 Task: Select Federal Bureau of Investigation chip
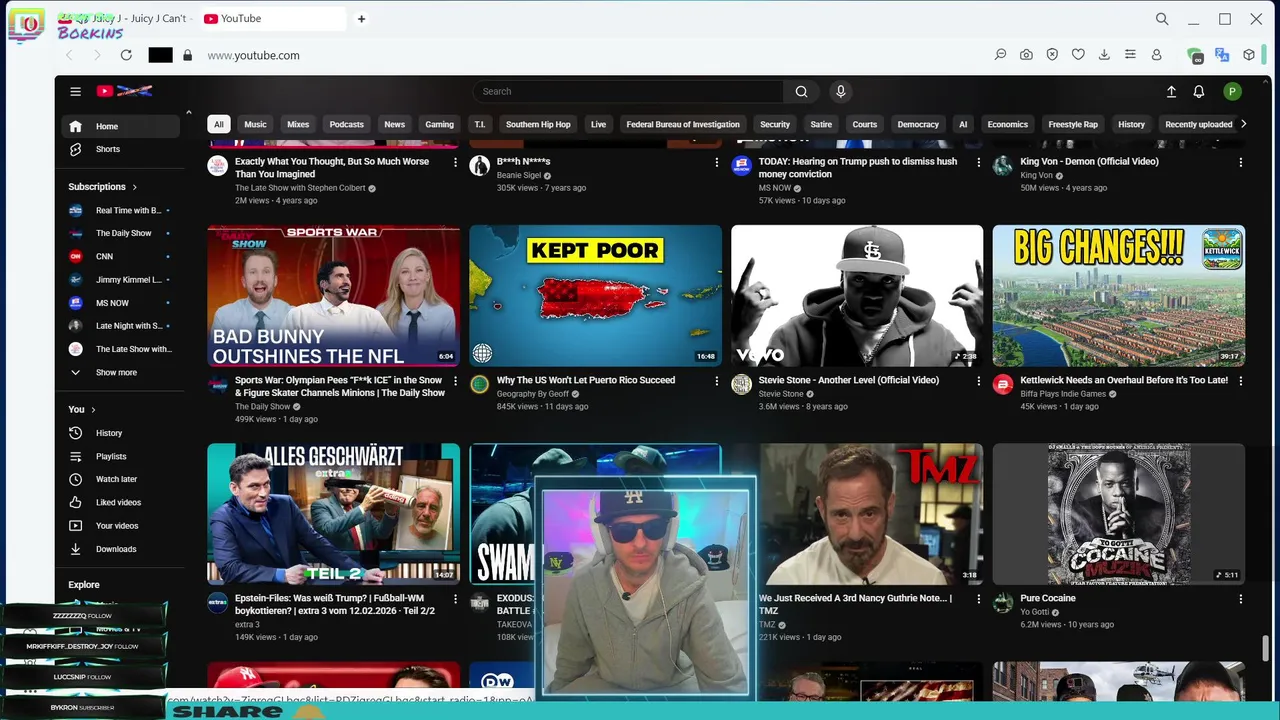(683, 124)
